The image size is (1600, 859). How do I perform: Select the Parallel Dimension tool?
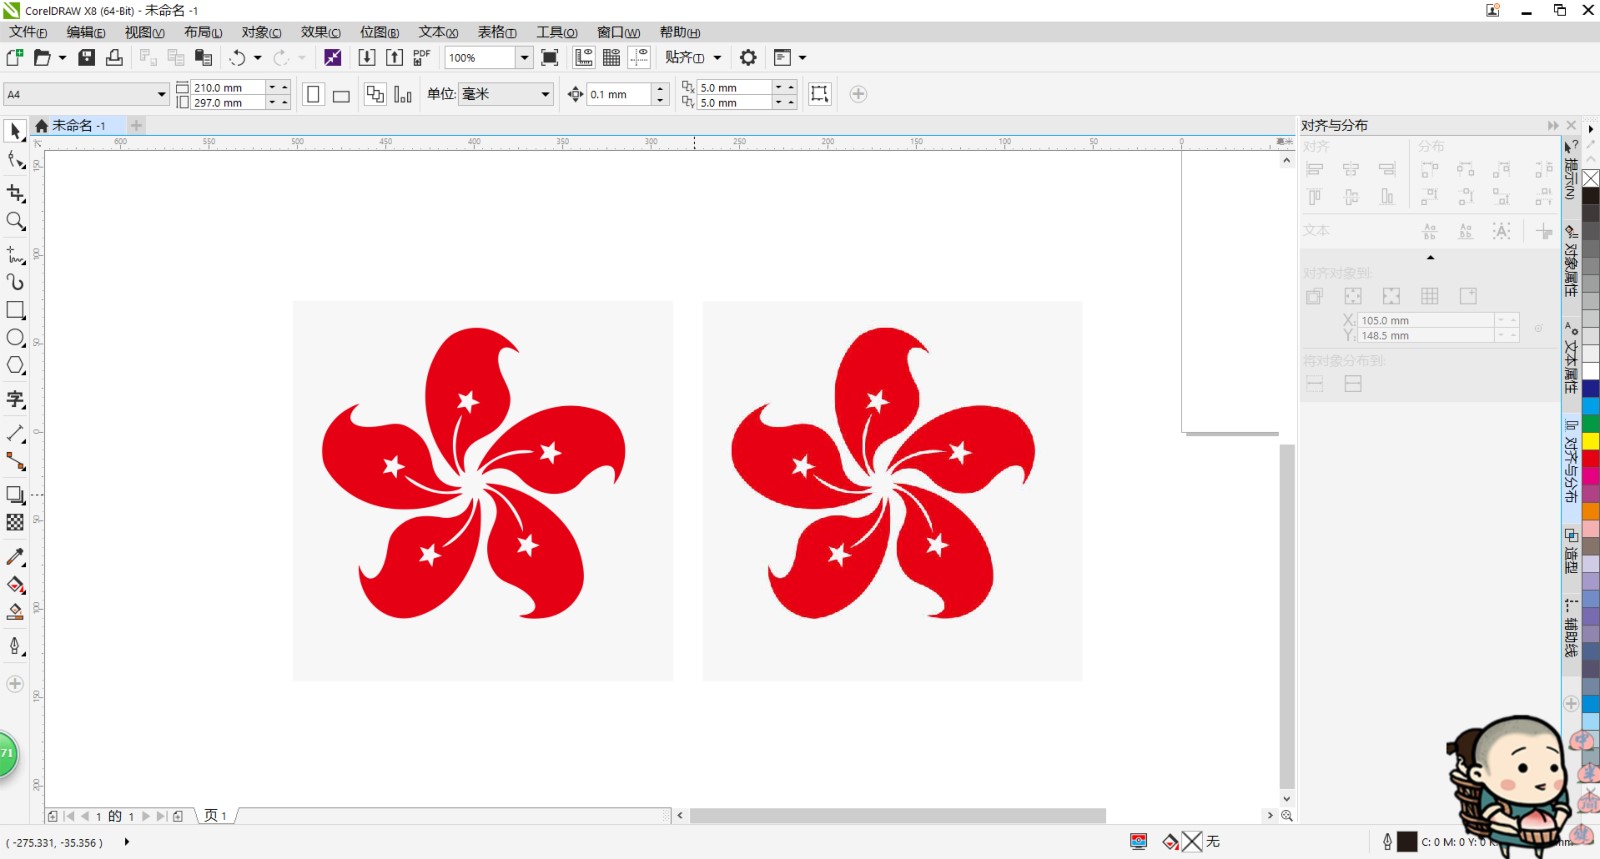[x=15, y=433]
